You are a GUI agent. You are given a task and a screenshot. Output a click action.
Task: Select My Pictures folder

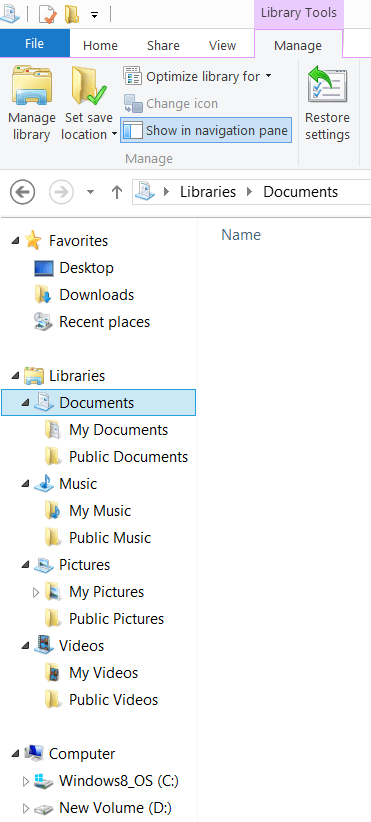[106, 592]
